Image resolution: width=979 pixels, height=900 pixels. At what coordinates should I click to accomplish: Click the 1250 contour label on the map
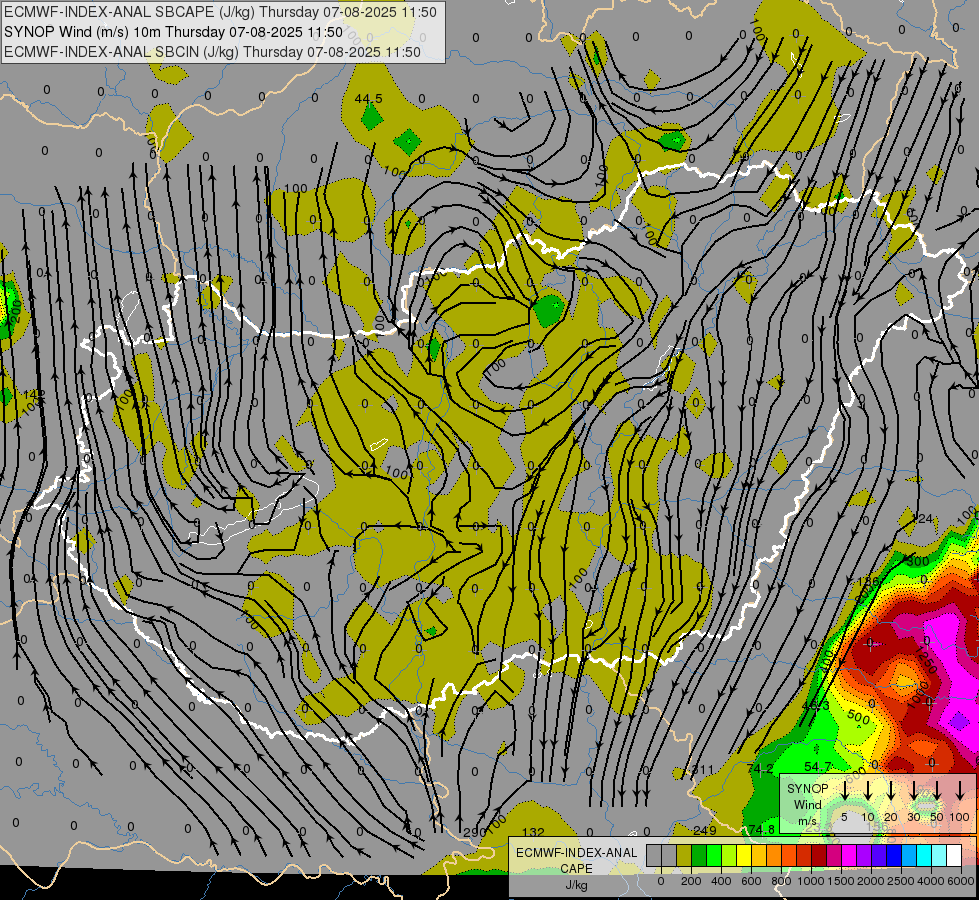pos(926,660)
